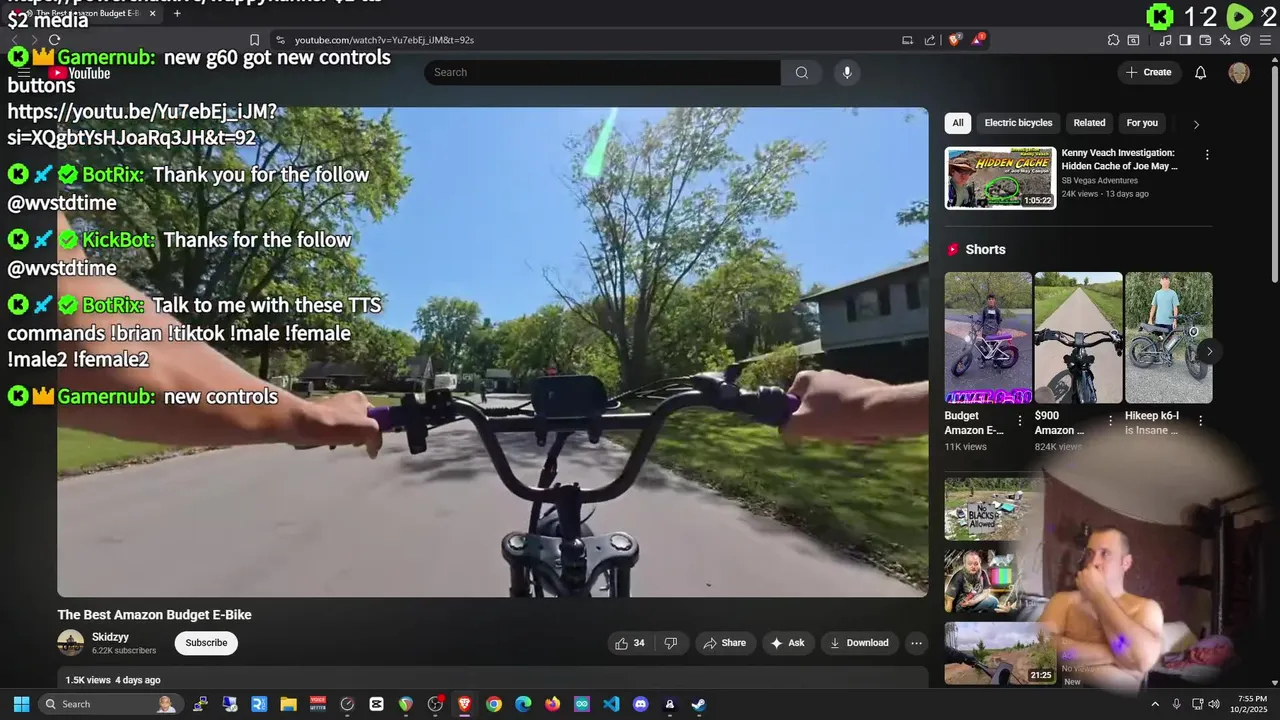Screen dimensions: 1280x720
Task: Open the Budget Amazon E- short thumbnail
Action: point(988,337)
